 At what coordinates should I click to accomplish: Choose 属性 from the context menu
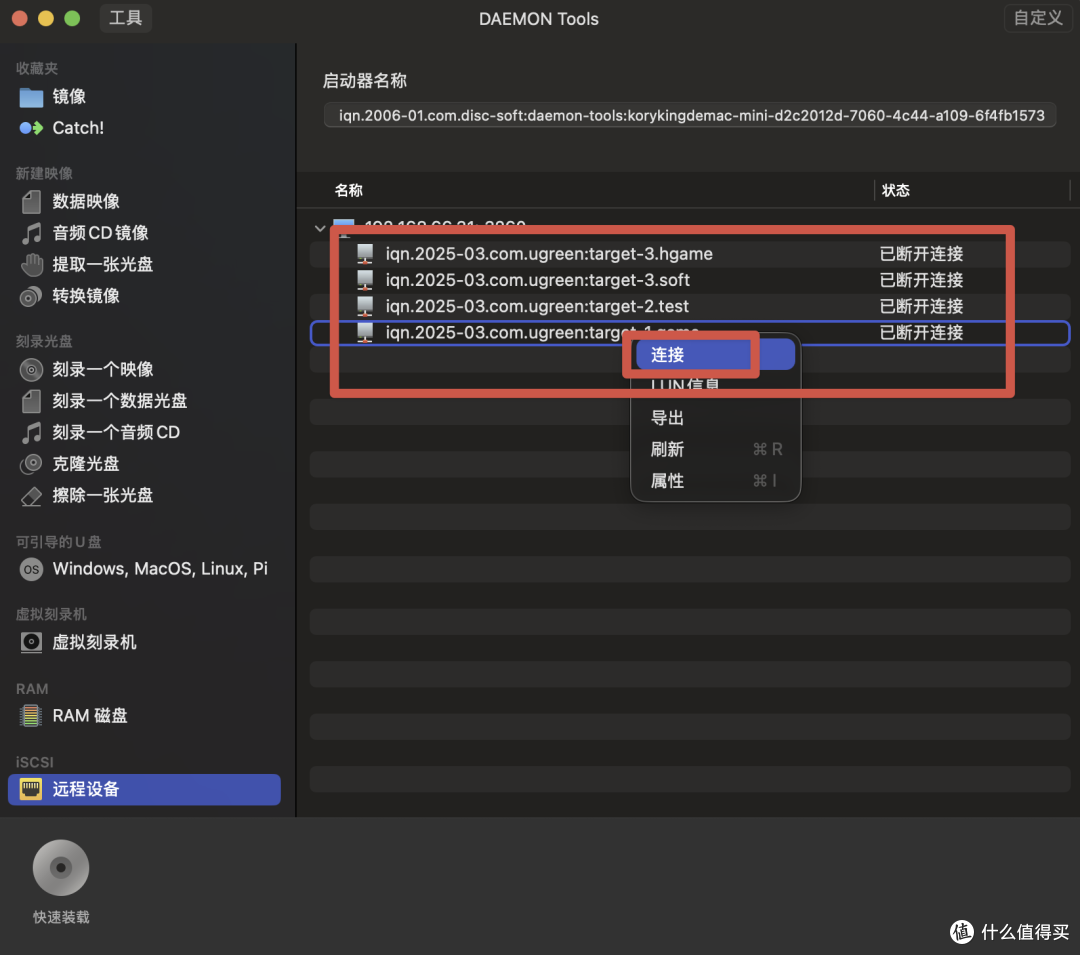click(715, 481)
